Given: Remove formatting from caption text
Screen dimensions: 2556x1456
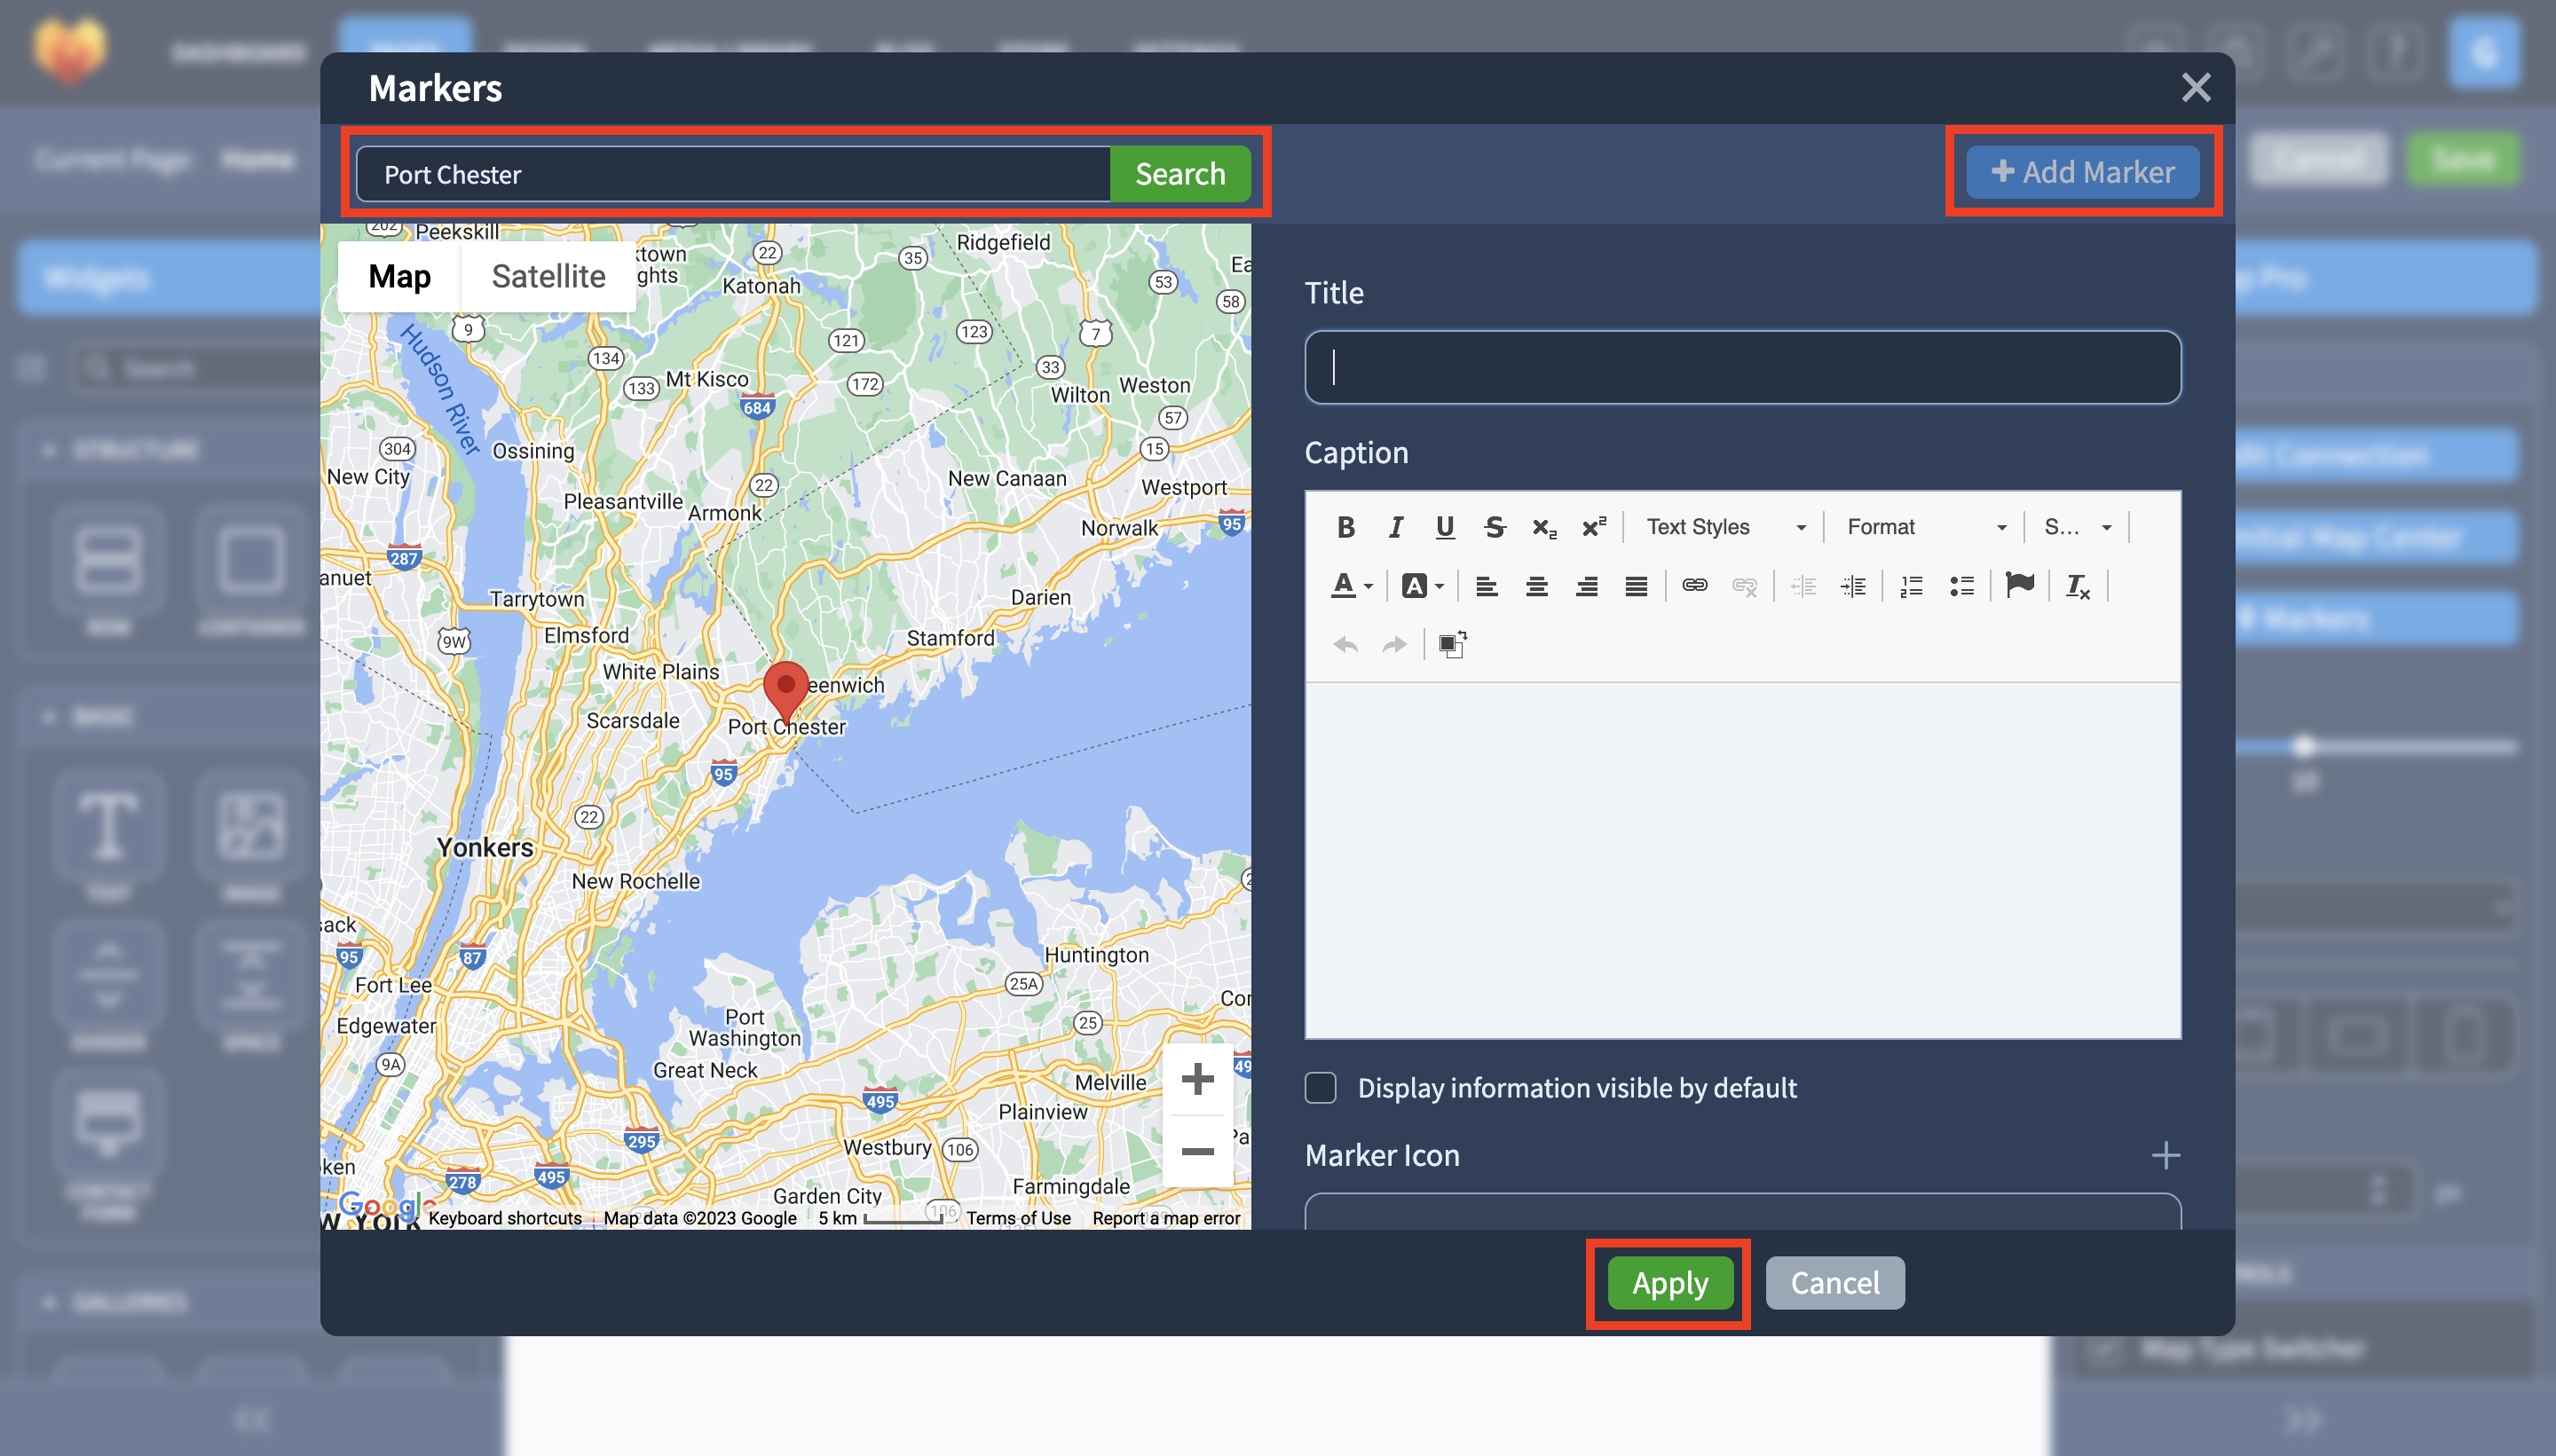Looking at the screenshot, I should pyautogui.click(x=2078, y=586).
